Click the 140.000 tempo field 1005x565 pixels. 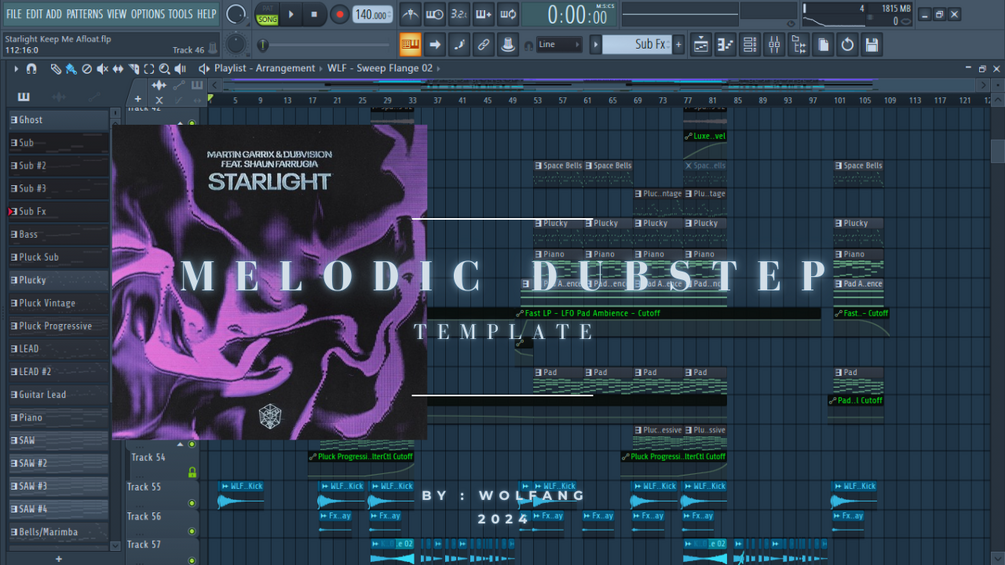click(x=372, y=15)
